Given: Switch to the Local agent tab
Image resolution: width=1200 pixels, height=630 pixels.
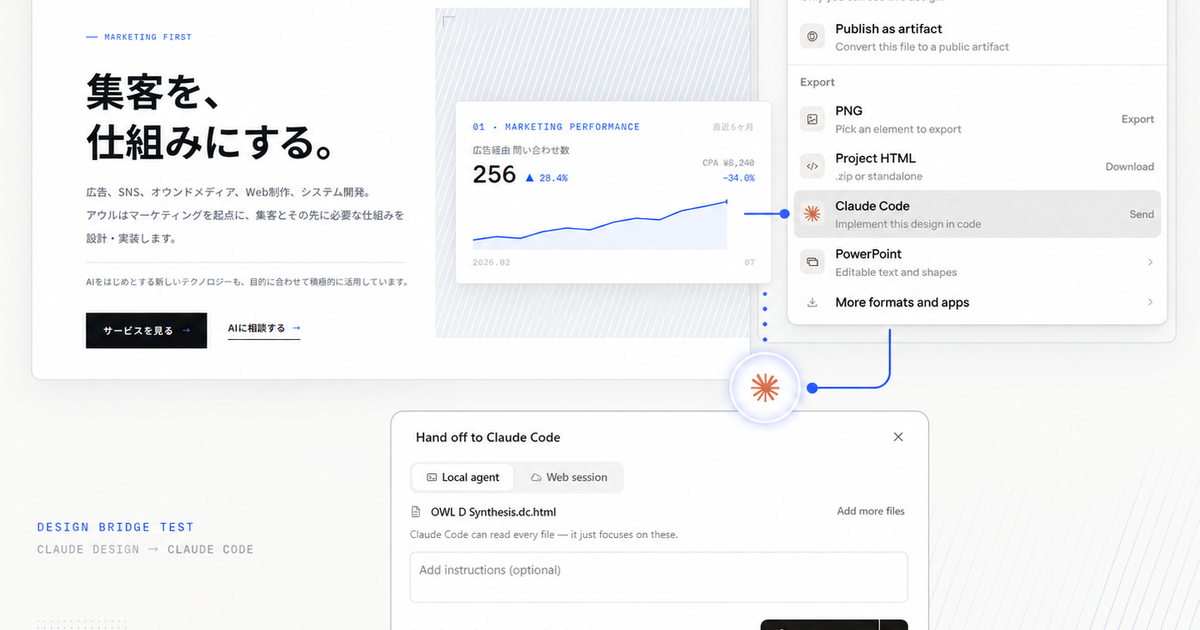Looking at the screenshot, I should (463, 477).
